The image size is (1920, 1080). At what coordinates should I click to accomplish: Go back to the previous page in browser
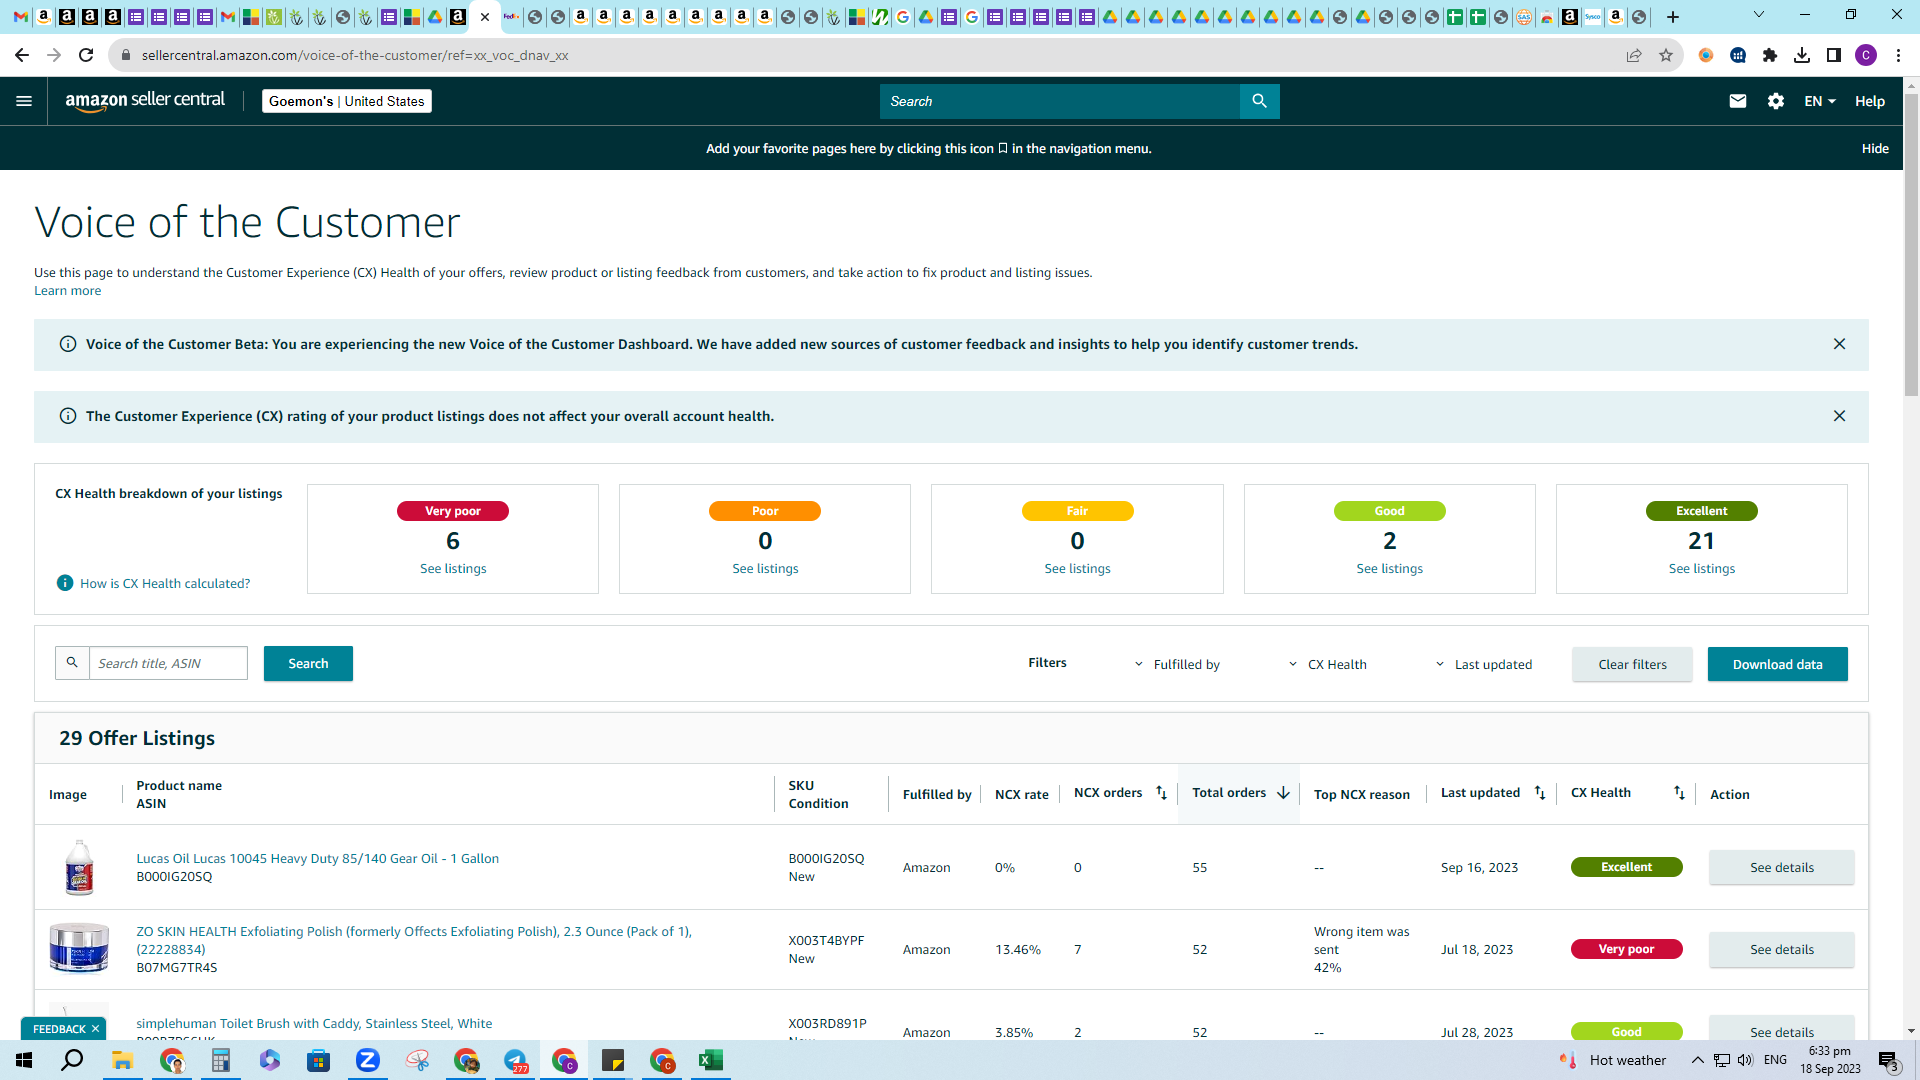point(22,55)
